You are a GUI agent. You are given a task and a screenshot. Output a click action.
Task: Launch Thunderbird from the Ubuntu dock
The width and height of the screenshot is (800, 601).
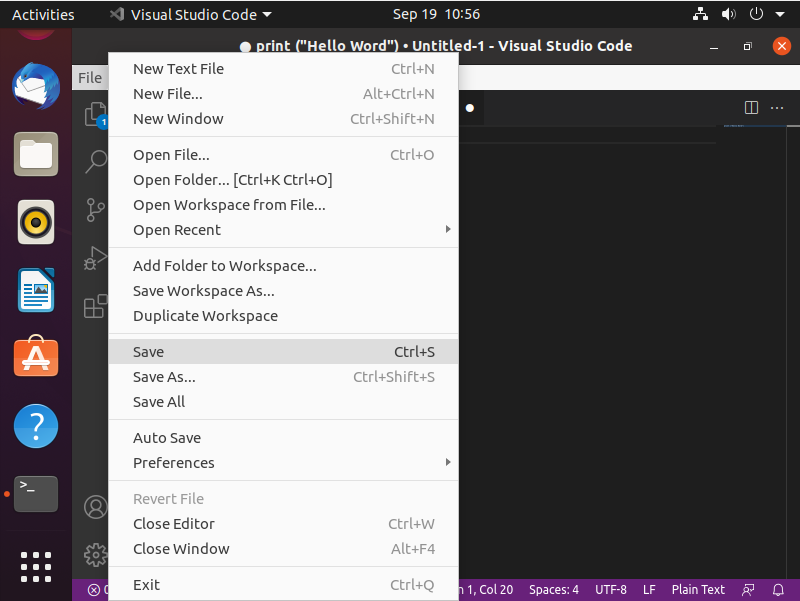coord(36,86)
